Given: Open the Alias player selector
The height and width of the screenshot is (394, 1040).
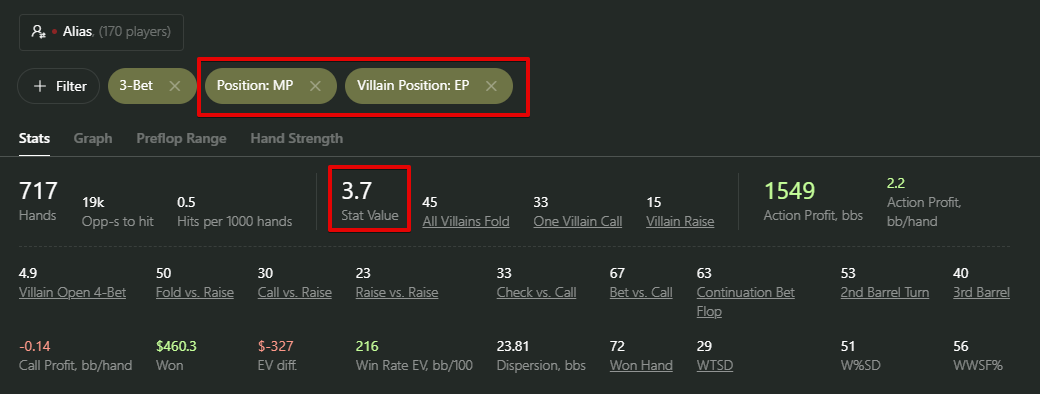Looking at the screenshot, I should 101,32.
